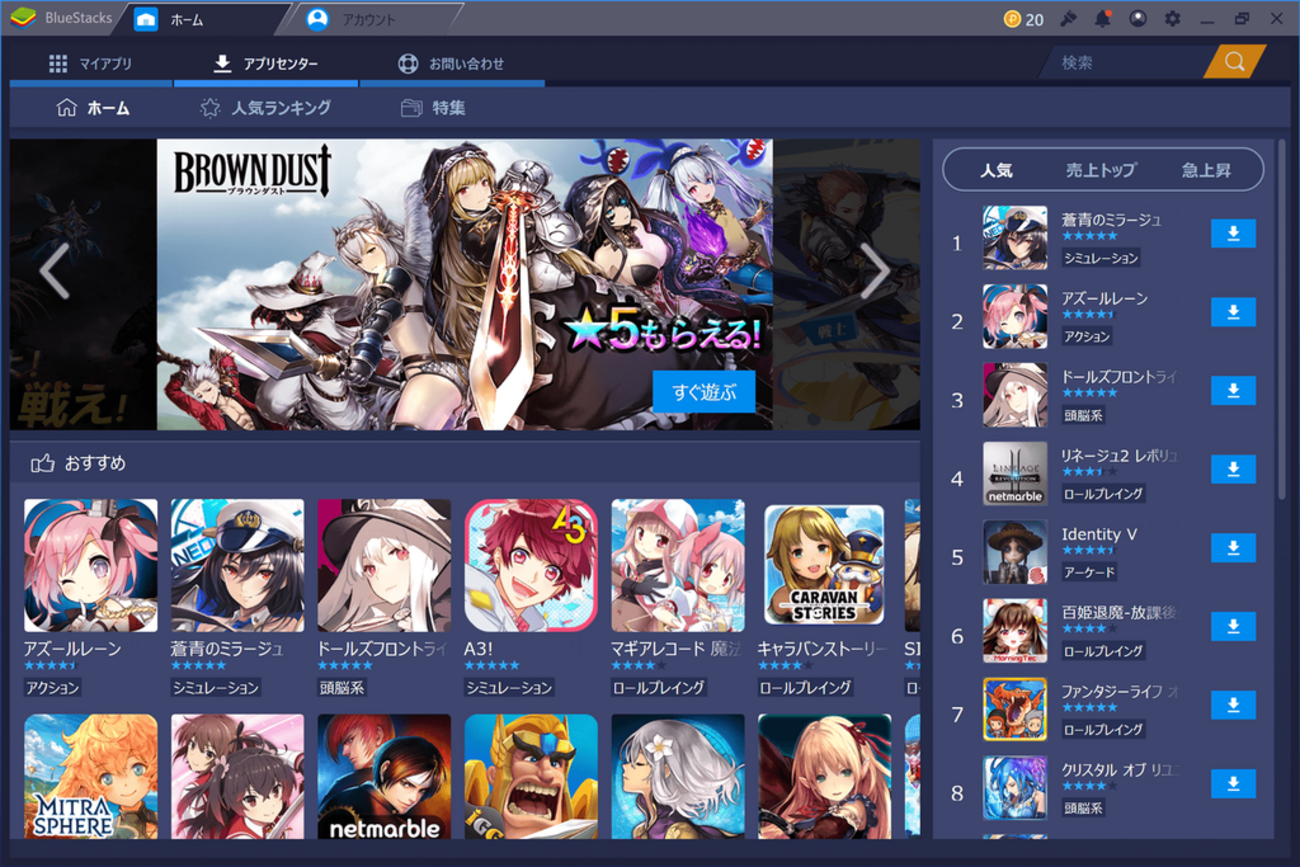The image size is (1300, 867).
Task: Click the gold coin balance showing 20
Action: pos(1023,19)
